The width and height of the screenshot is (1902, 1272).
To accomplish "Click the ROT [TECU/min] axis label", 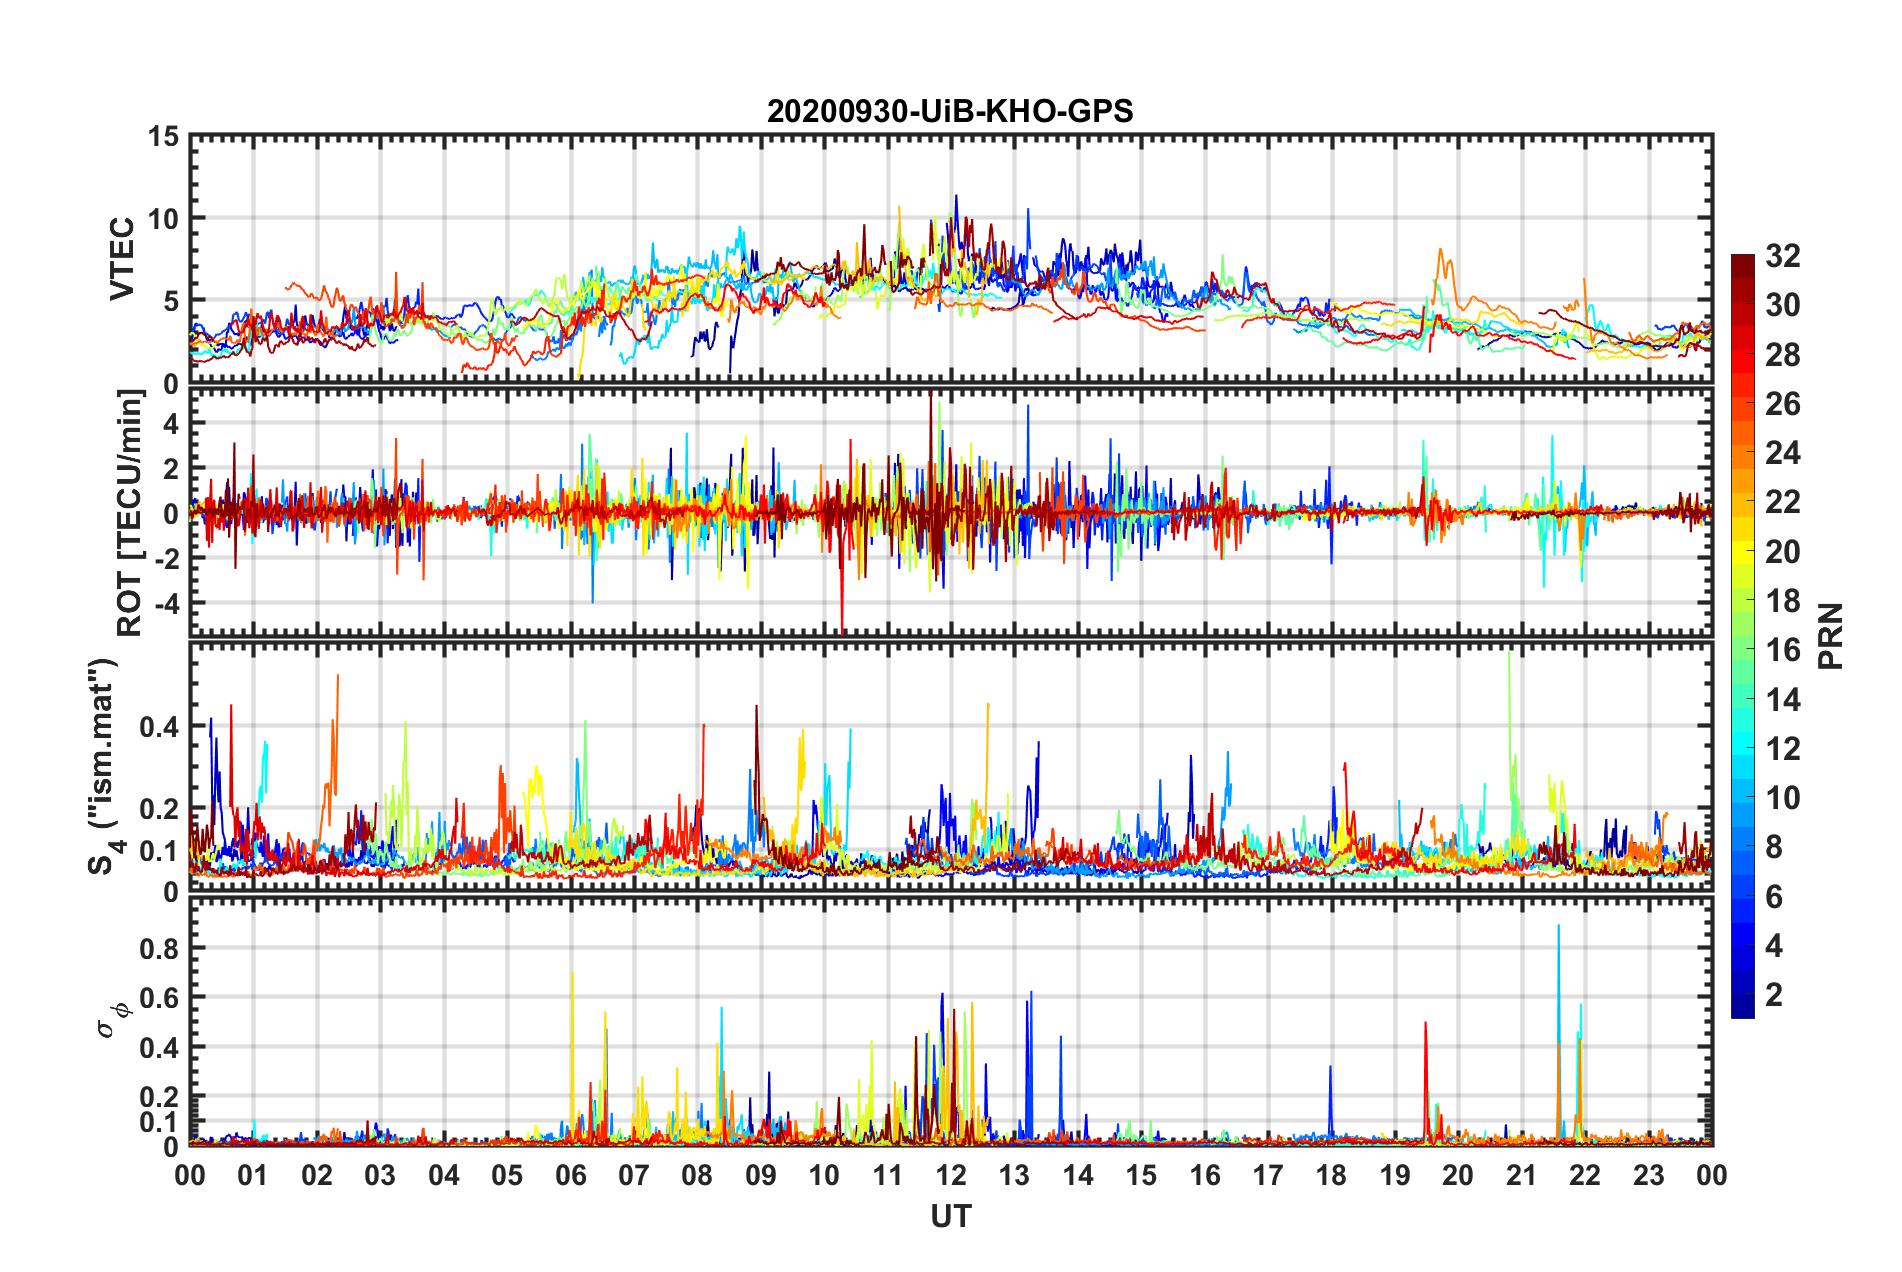I will 129,513.
